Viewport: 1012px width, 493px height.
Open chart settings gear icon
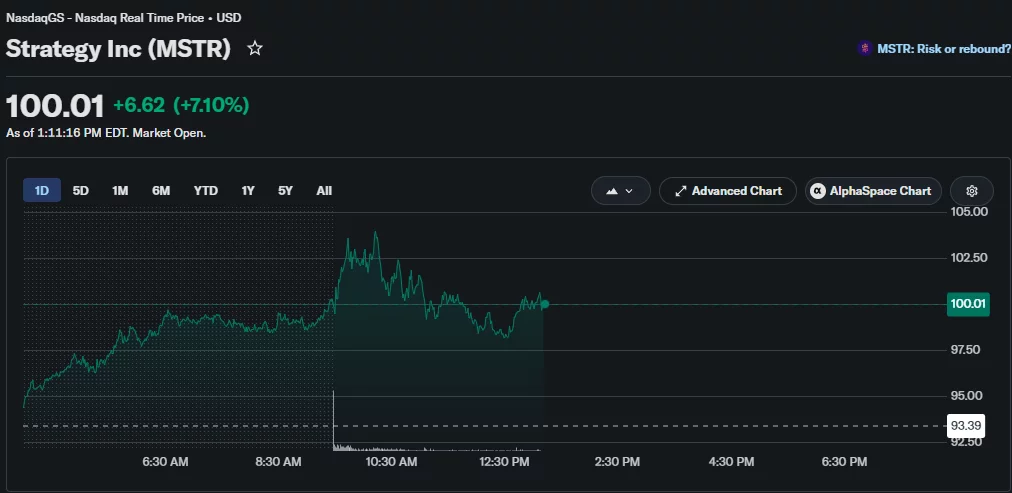pos(972,191)
